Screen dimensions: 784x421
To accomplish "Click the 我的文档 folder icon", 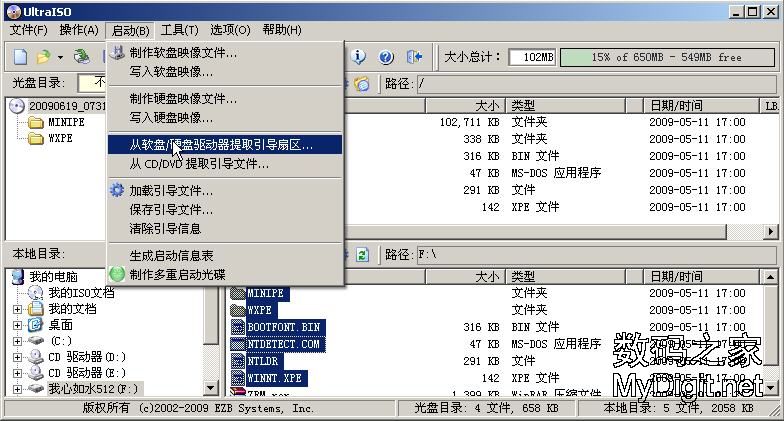I will click(x=36, y=308).
